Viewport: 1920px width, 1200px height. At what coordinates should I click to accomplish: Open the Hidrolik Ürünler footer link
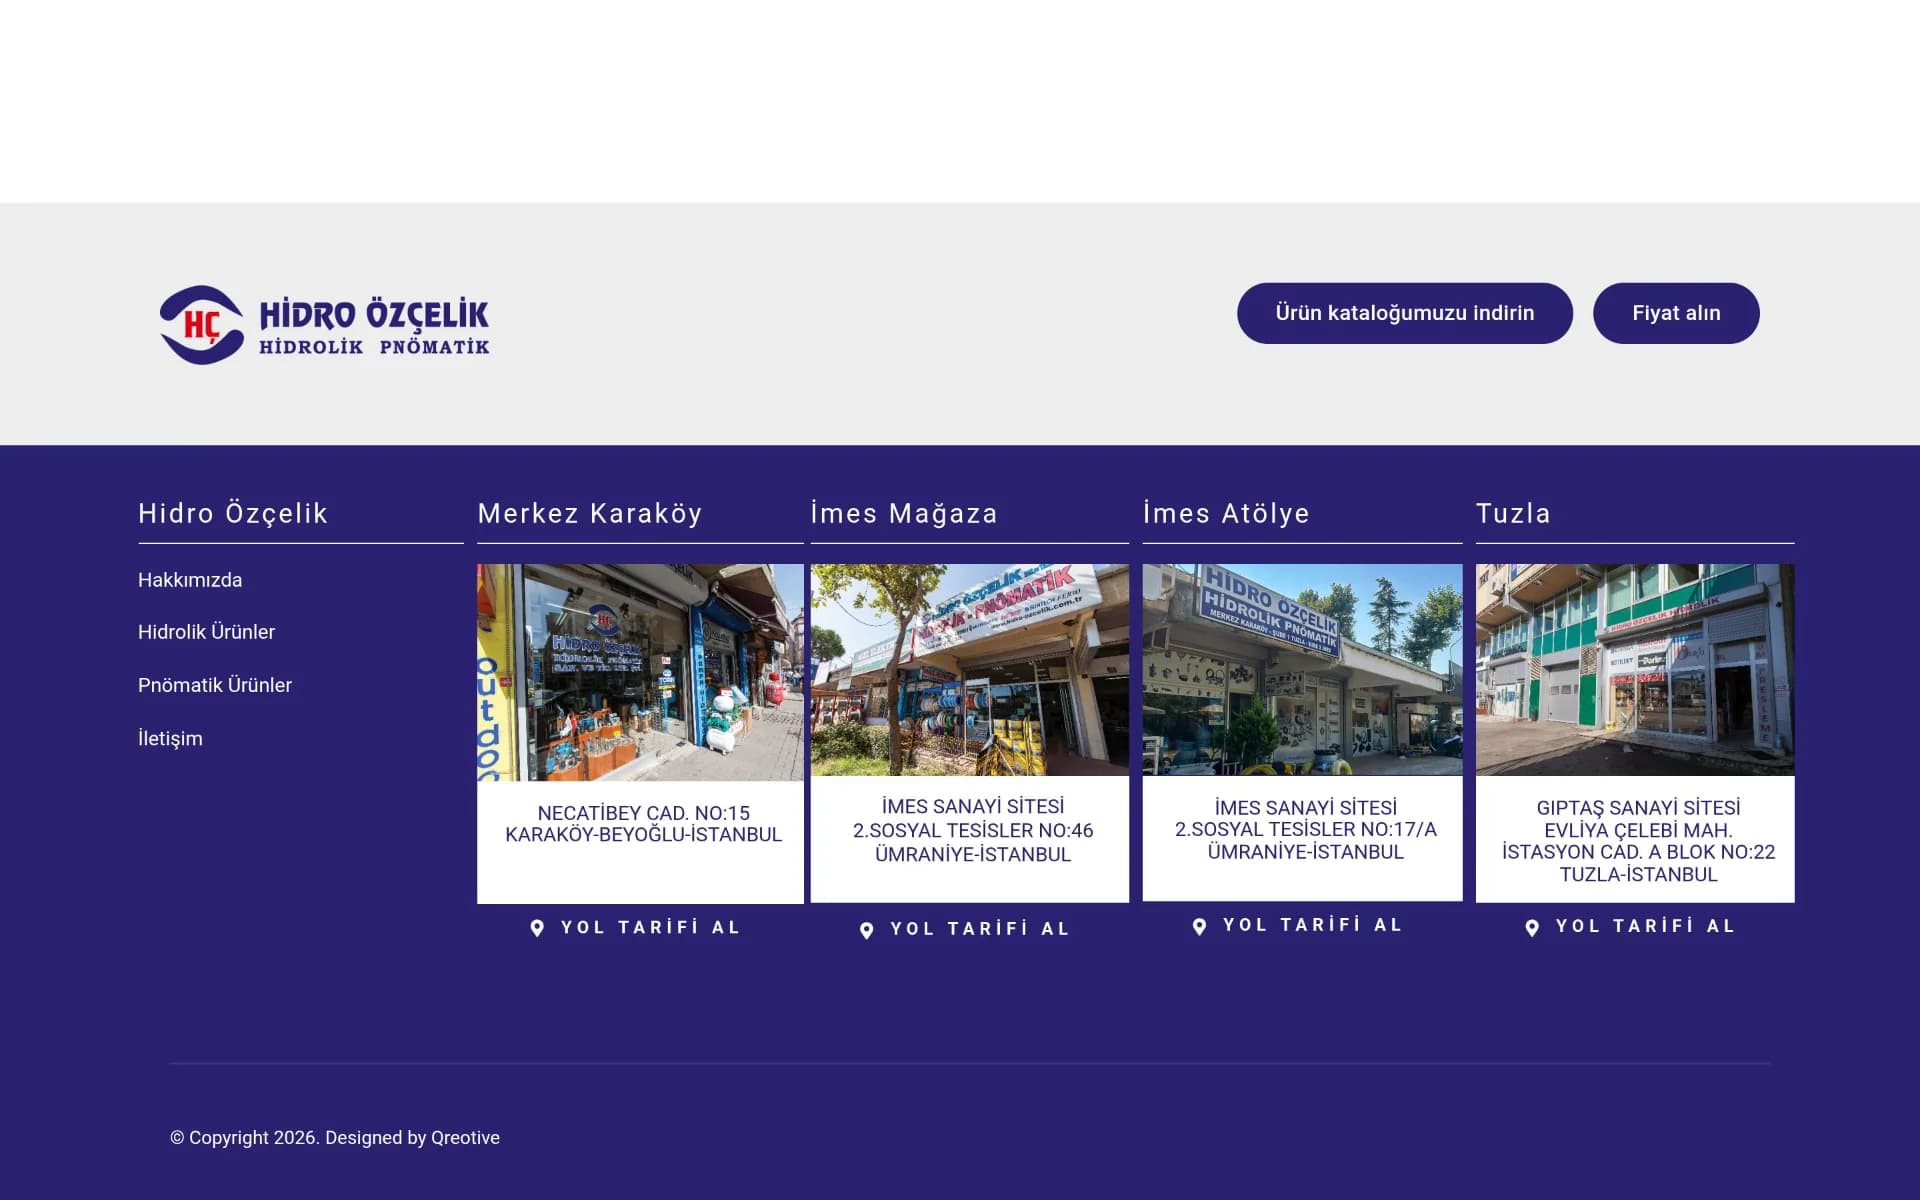206,632
